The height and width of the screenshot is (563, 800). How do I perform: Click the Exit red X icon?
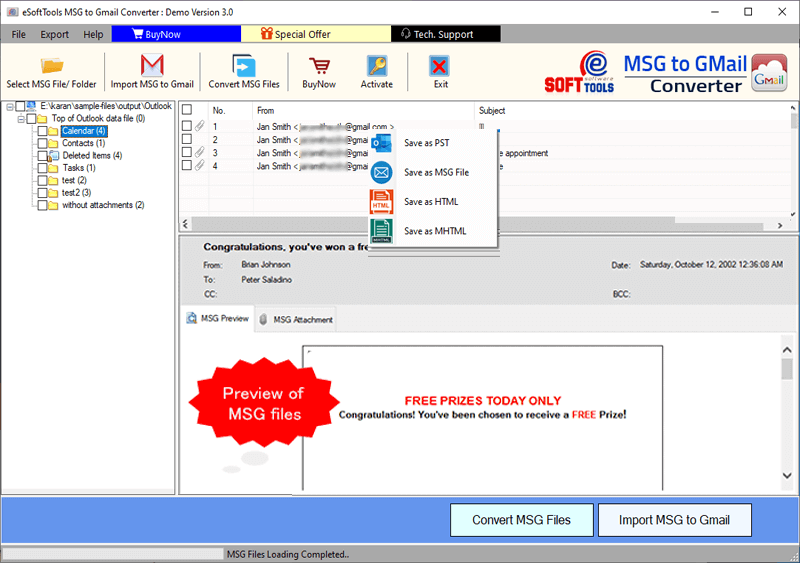(439, 66)
